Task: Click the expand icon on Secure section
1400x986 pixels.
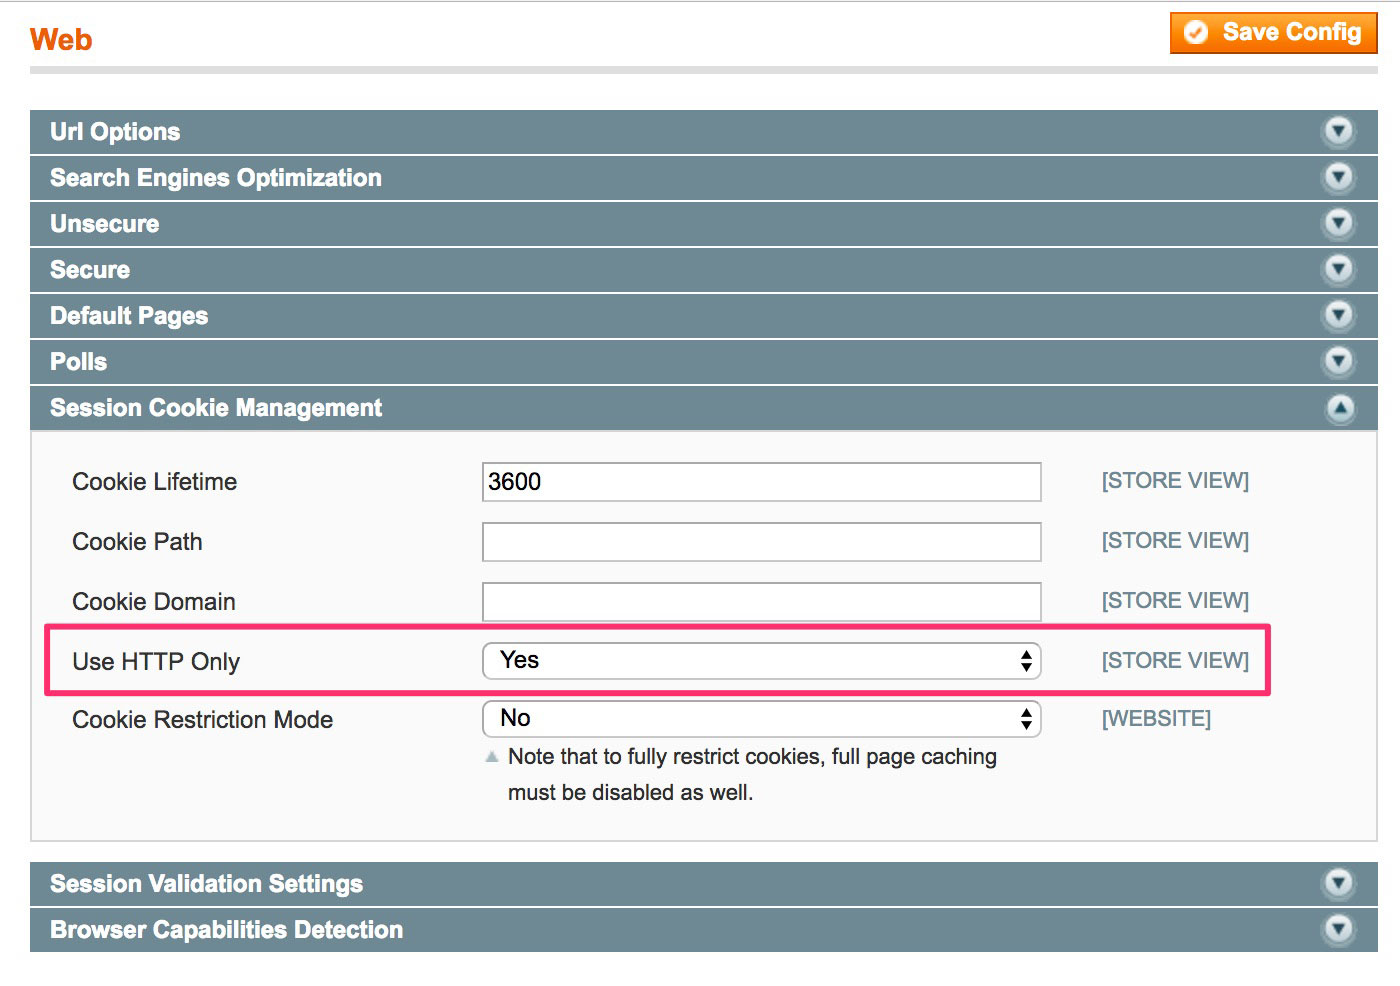Action: pos(1338,269)
